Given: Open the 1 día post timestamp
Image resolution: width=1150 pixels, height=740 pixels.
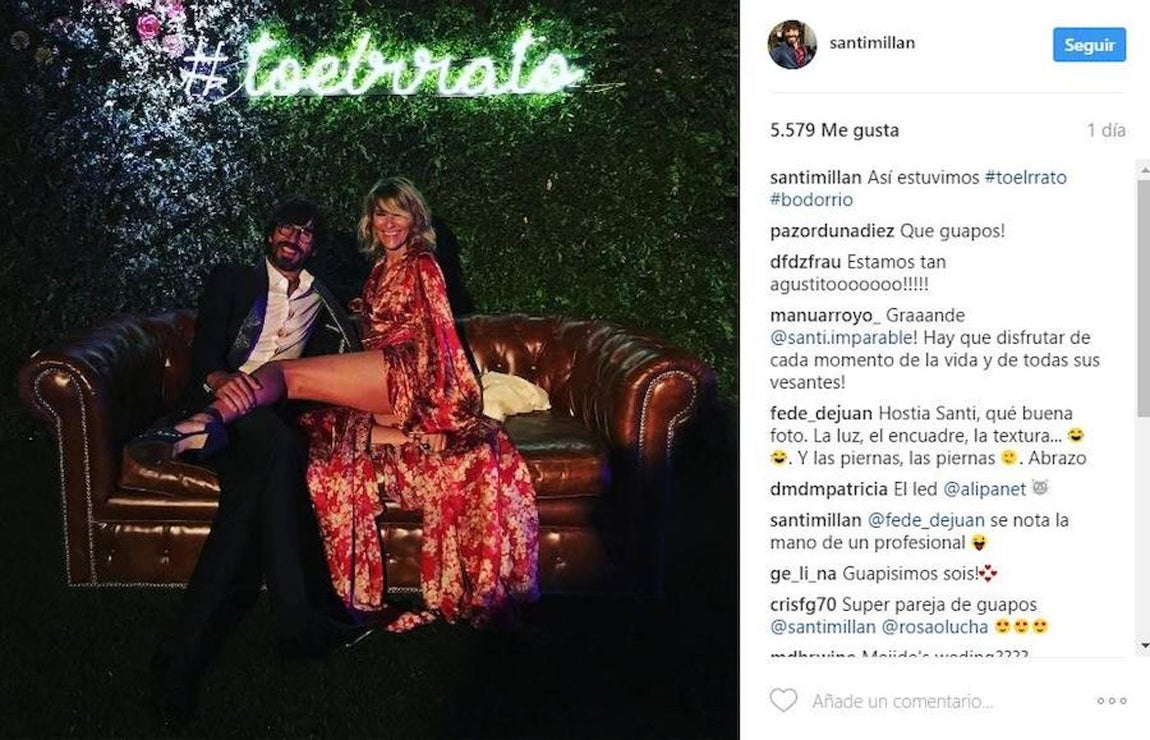Looking at the screenshot, I should coord(1106,130).
